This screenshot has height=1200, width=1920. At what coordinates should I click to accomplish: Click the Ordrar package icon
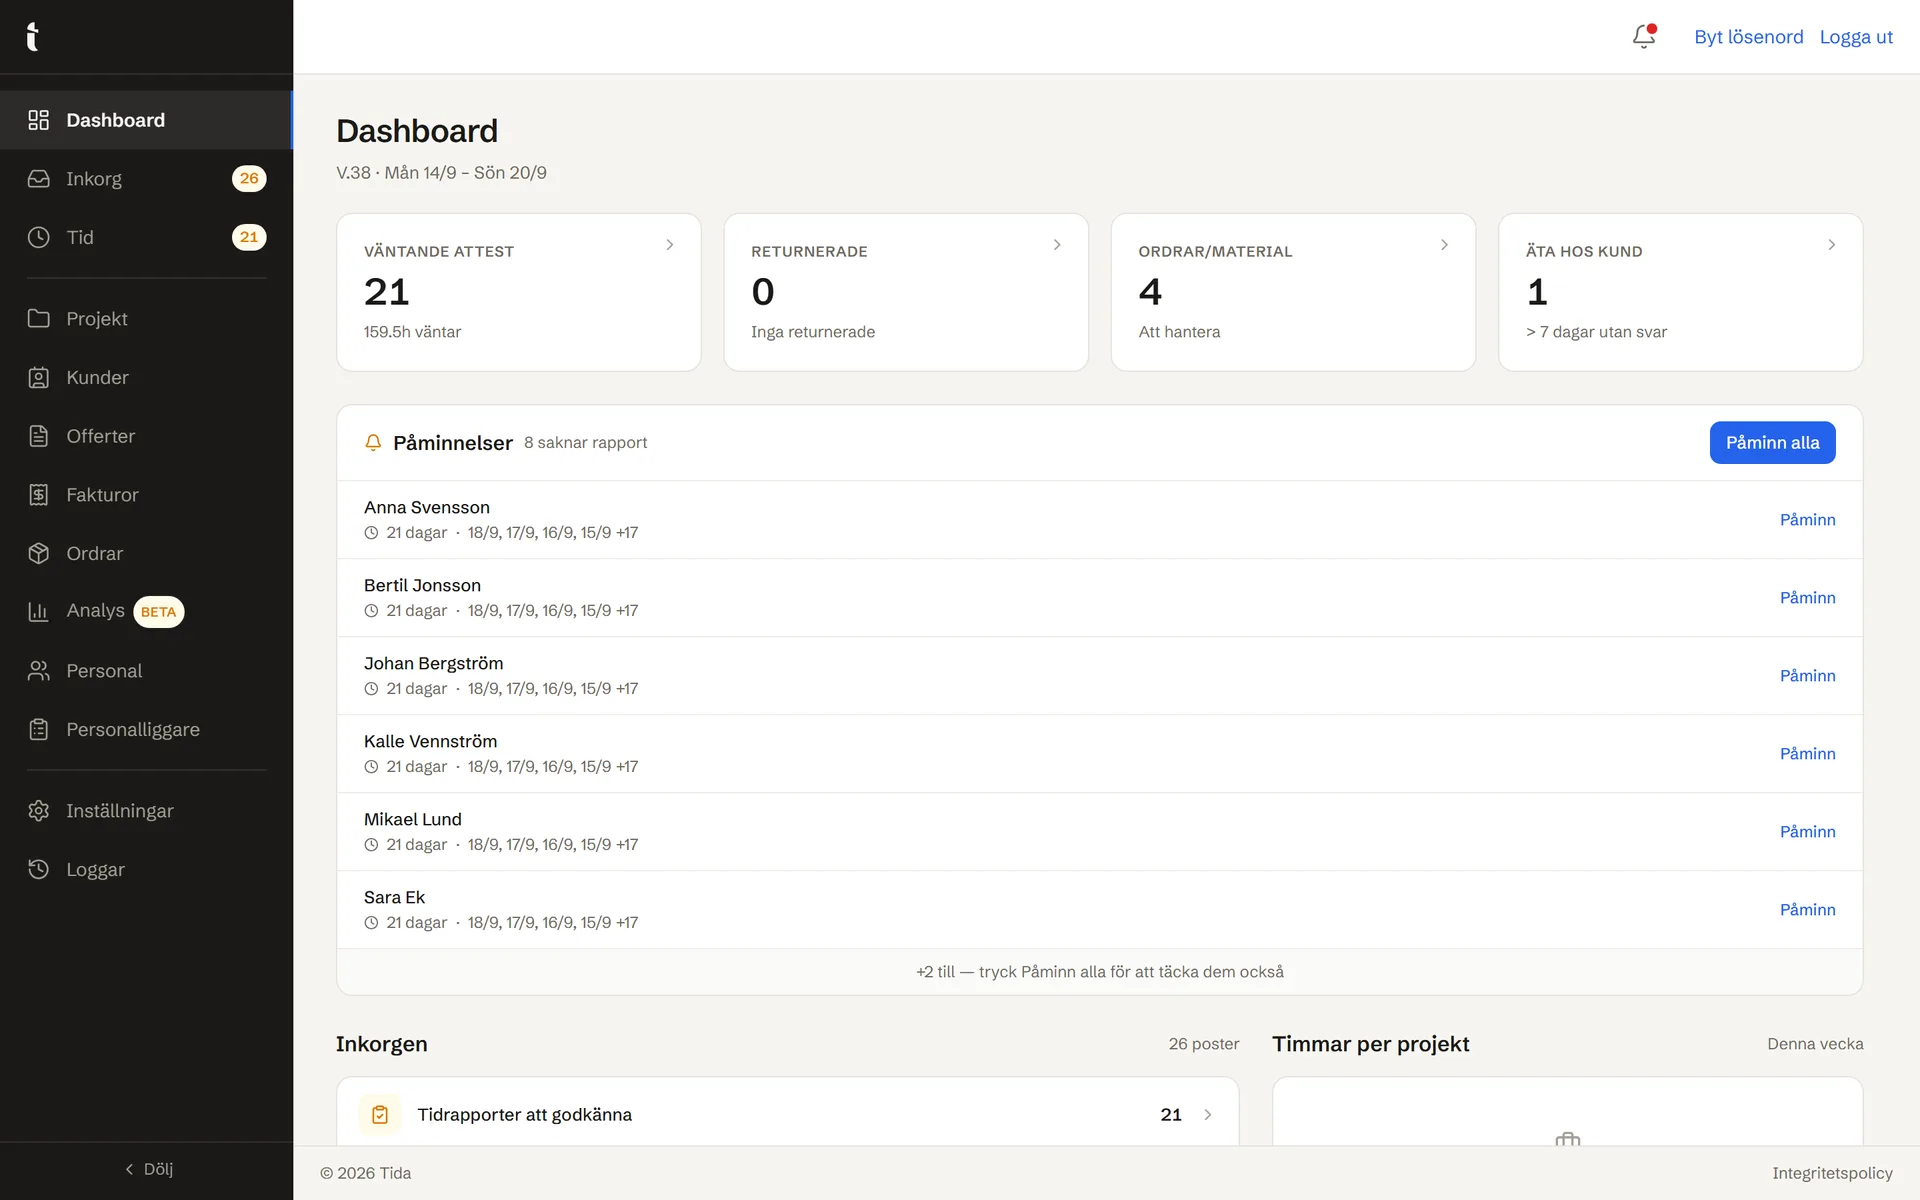point(38,553)
